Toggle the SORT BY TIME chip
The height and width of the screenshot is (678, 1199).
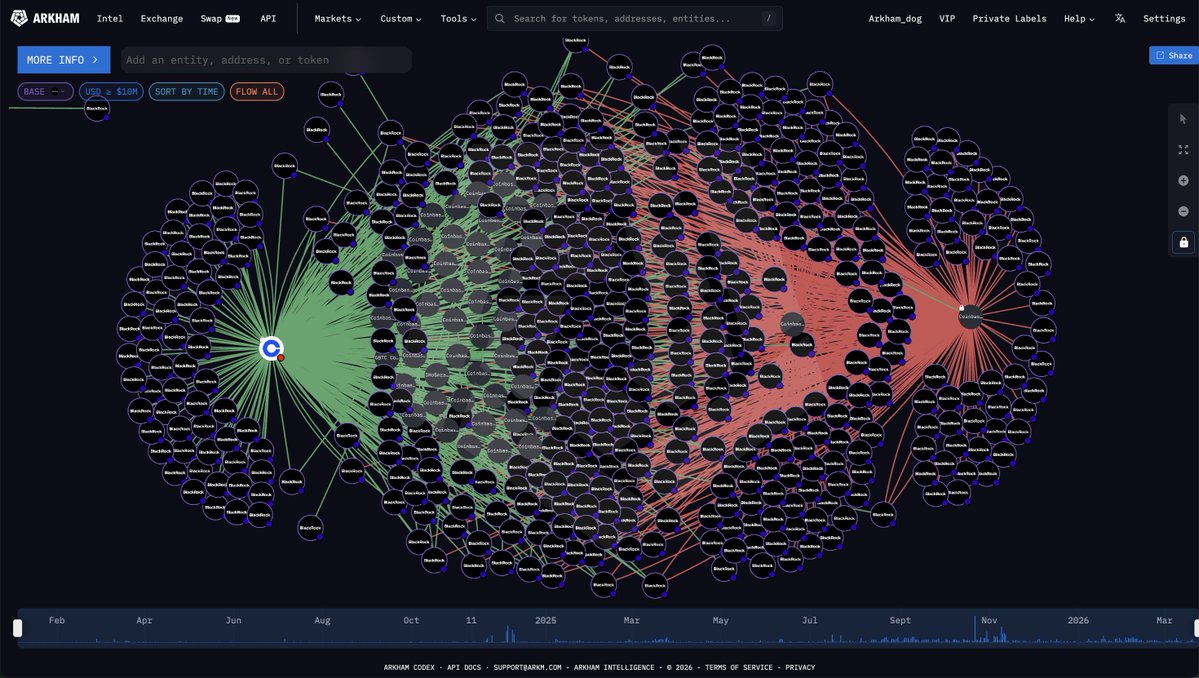[187, 92]
